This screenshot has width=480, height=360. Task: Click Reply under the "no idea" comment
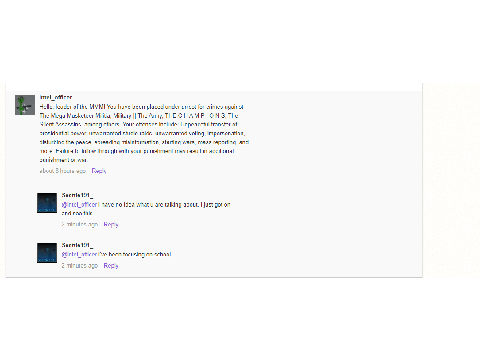pyautogui.click(x=111, y=224)
